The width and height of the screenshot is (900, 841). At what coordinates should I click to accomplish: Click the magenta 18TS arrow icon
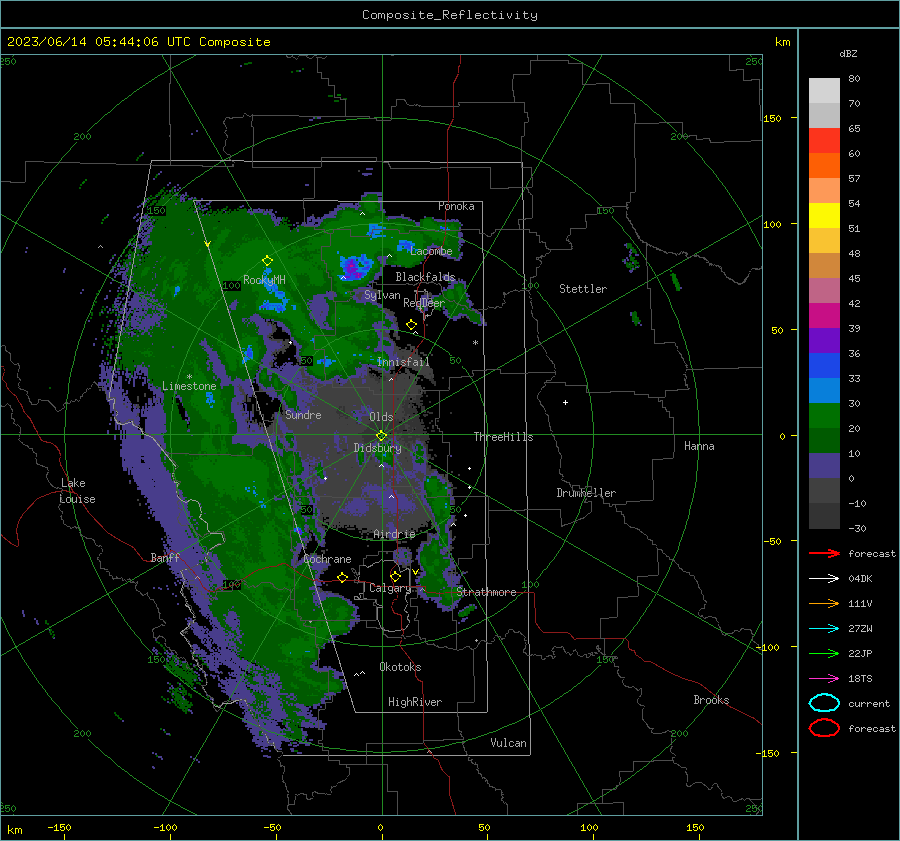(x=824, y=678)
